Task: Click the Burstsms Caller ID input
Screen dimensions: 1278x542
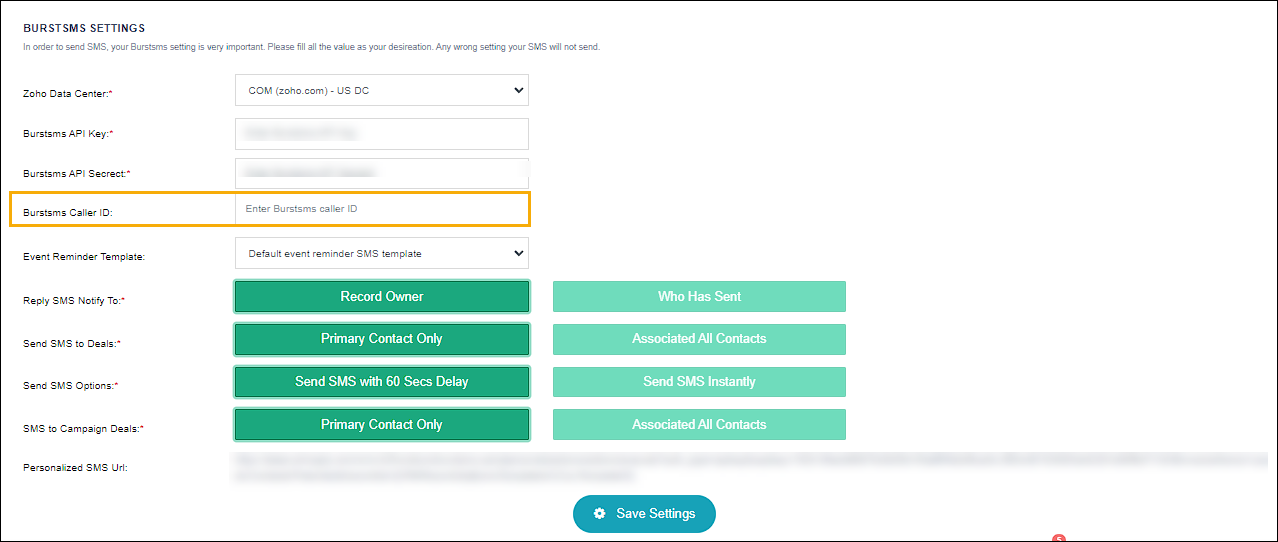Action: pyautogui.click(x=381, y=209)
